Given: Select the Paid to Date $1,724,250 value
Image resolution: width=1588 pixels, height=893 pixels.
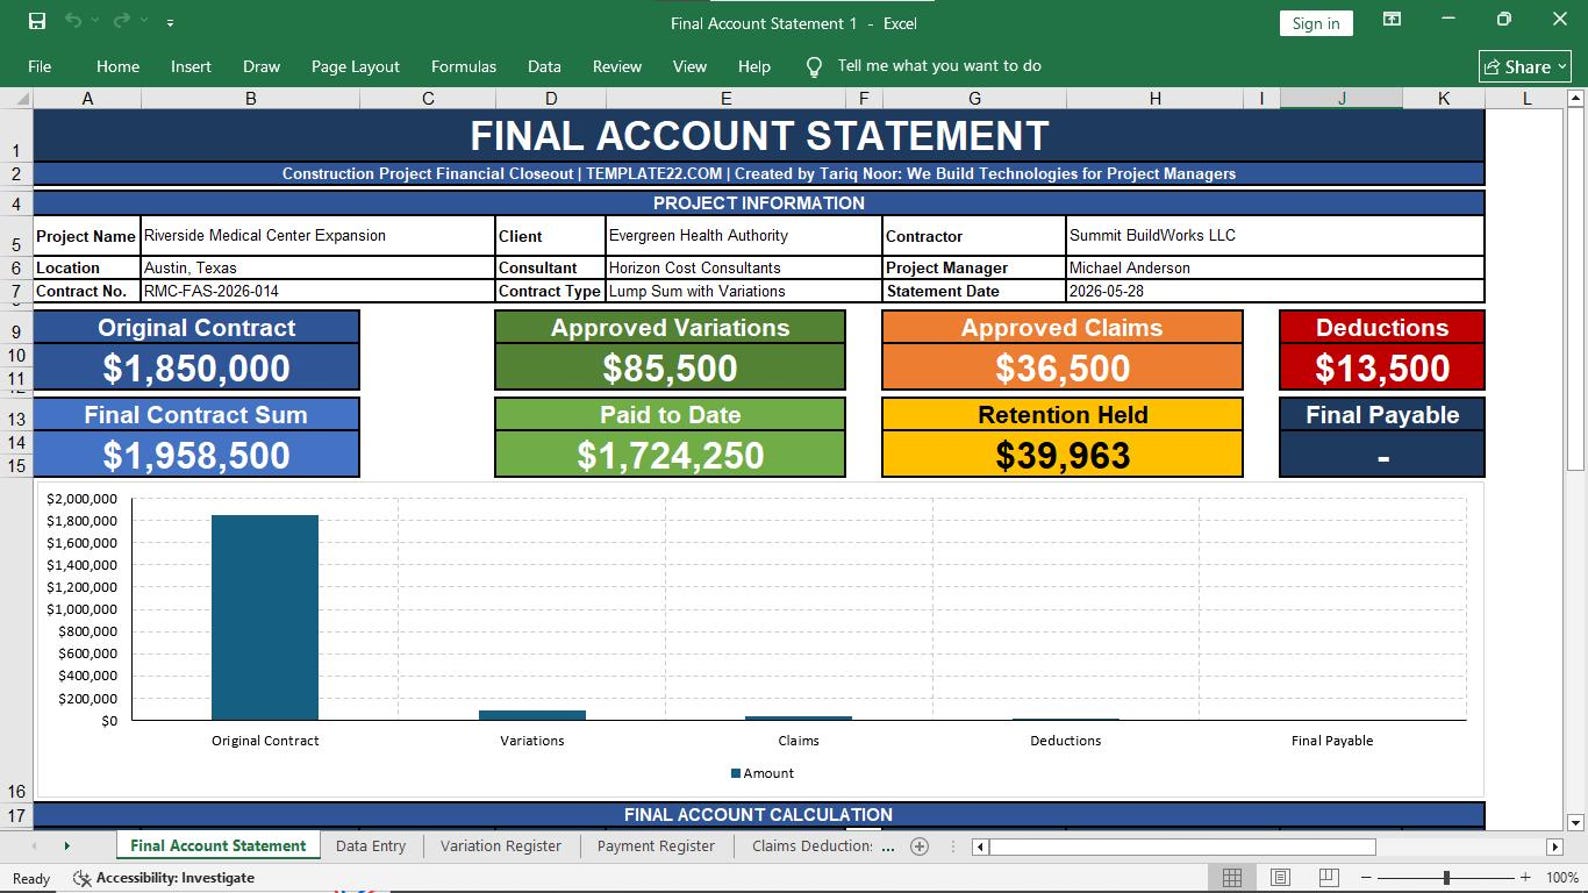Looking at the screenshot, I should (670, 455).
